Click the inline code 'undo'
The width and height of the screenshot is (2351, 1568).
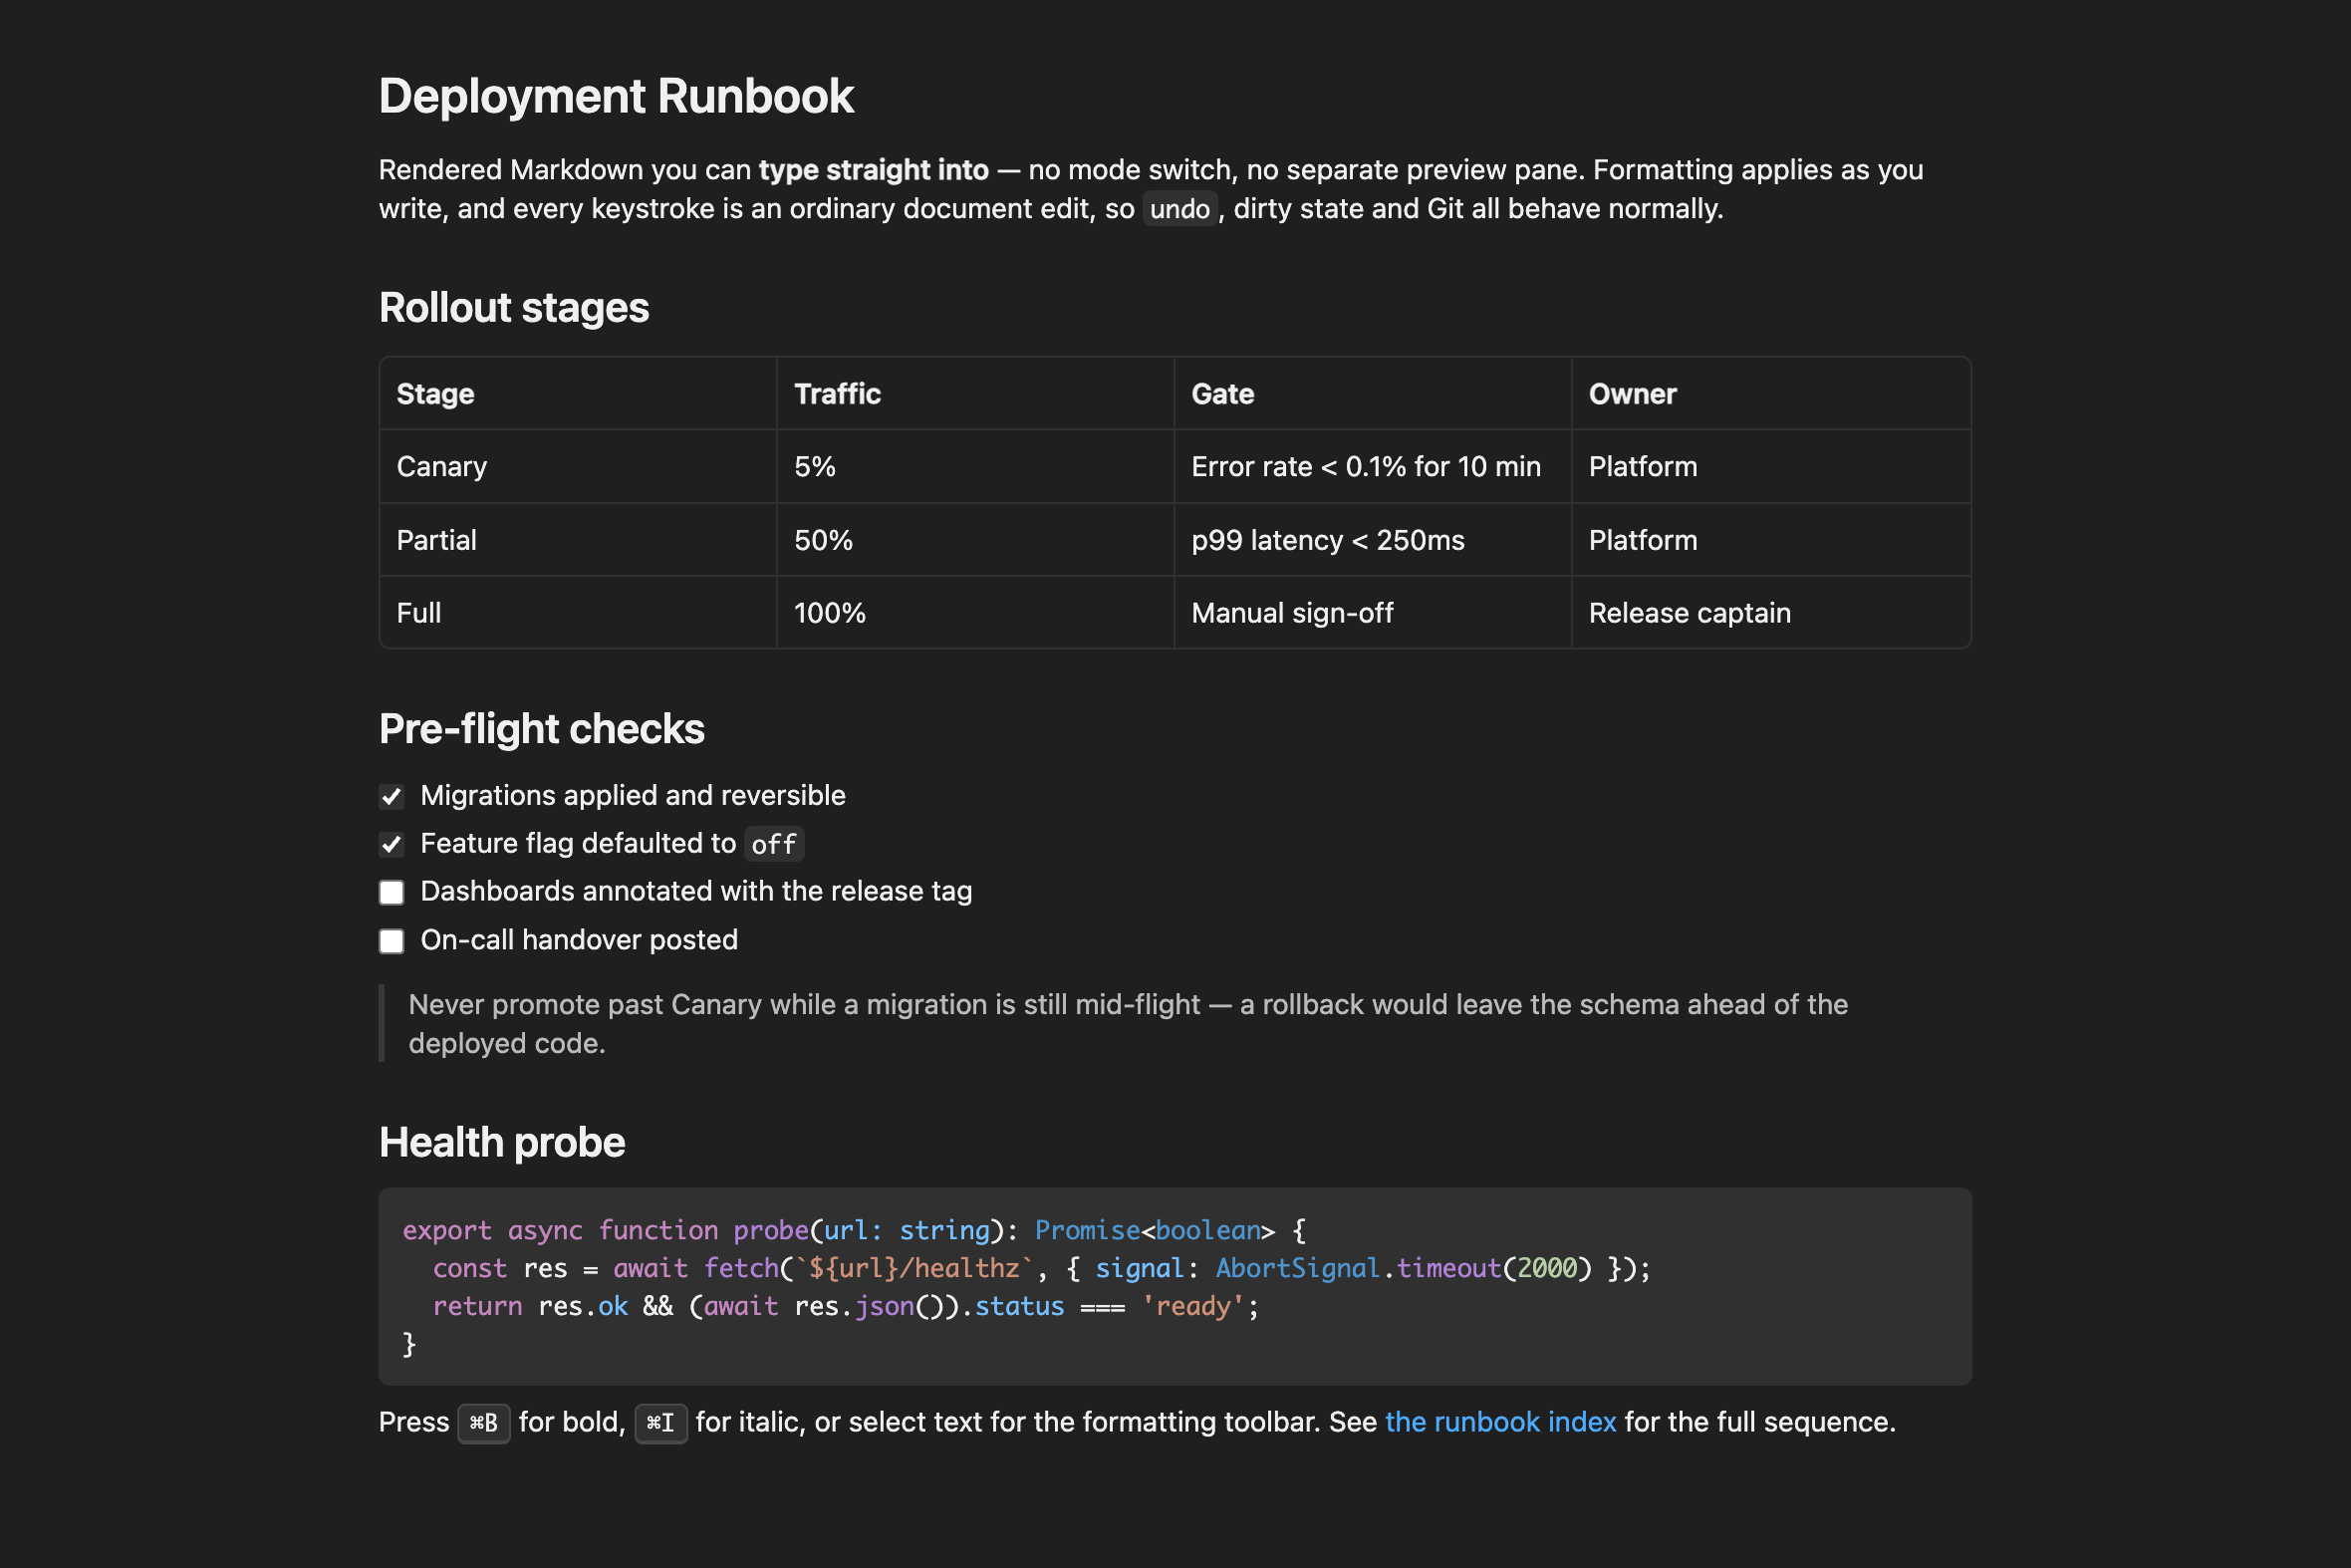pos(1180,209)
